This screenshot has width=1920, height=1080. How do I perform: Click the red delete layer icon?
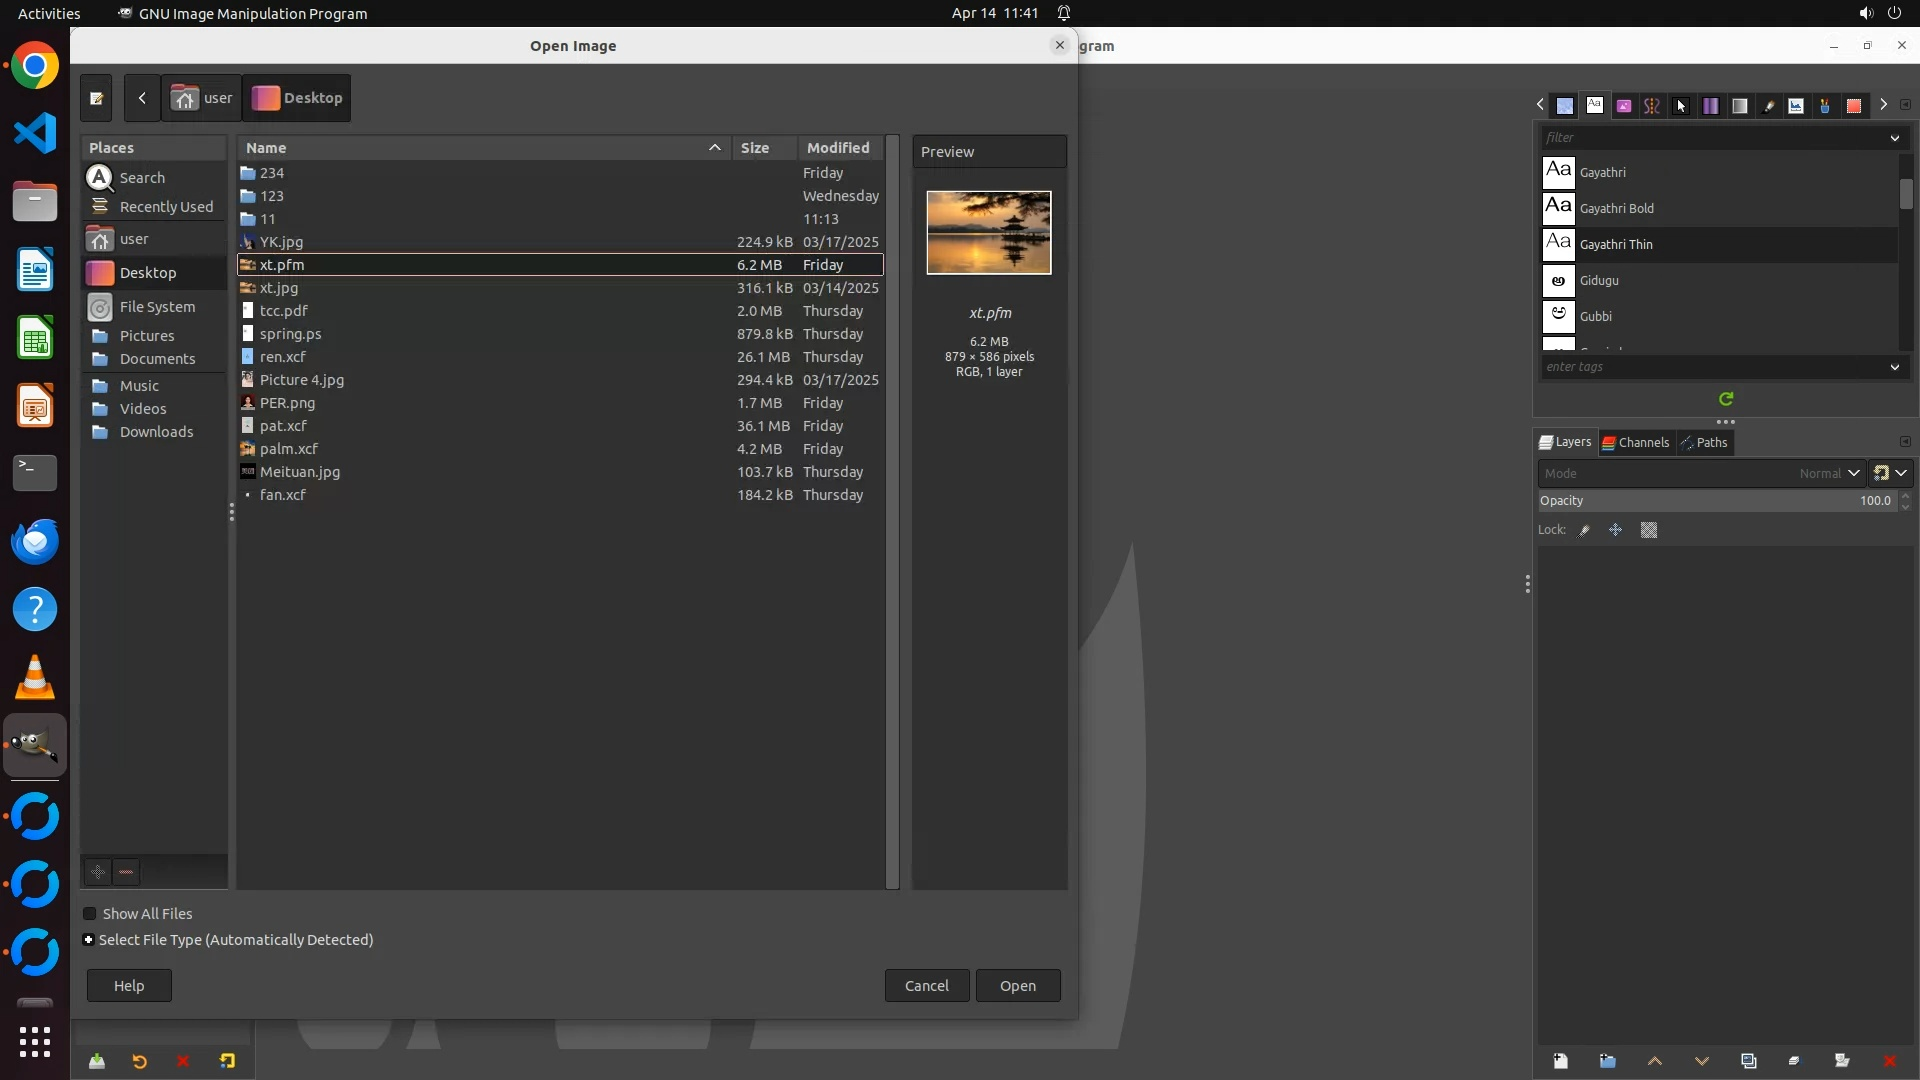click(x=1889, y=1061)
